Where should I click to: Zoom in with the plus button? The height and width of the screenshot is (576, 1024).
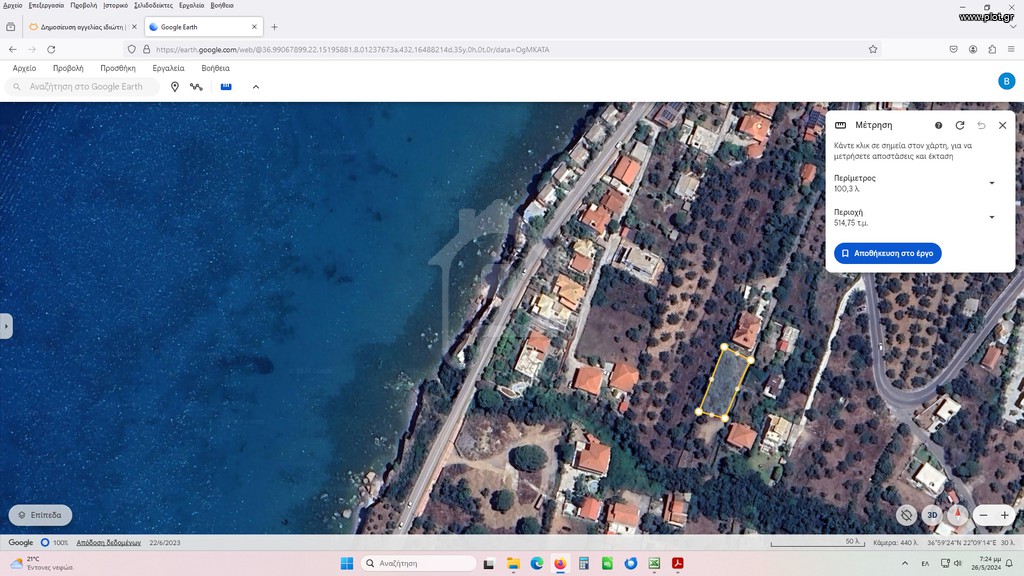click(x=1004, y=515)
